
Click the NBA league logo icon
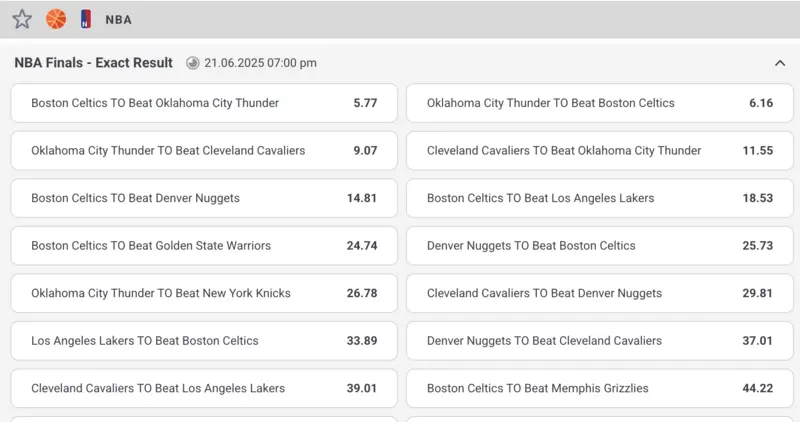pos(86,19)
